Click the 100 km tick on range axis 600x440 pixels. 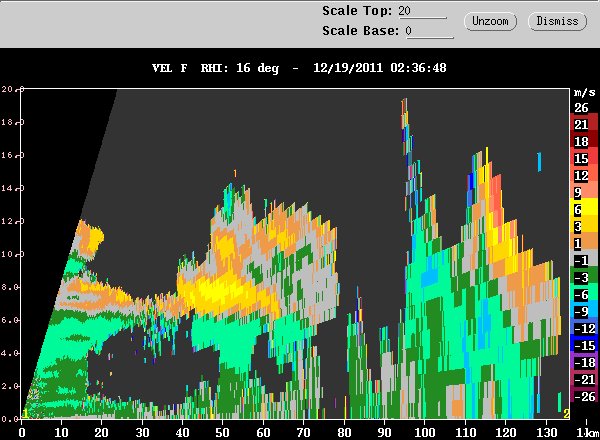(x=425, y=433)
